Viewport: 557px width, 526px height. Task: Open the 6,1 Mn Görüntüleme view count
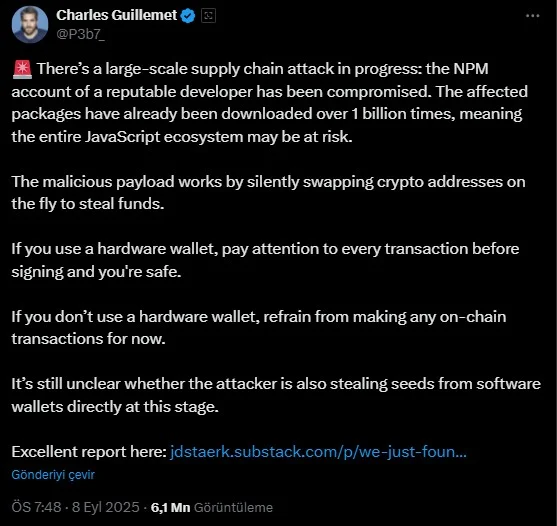[212, 507]
